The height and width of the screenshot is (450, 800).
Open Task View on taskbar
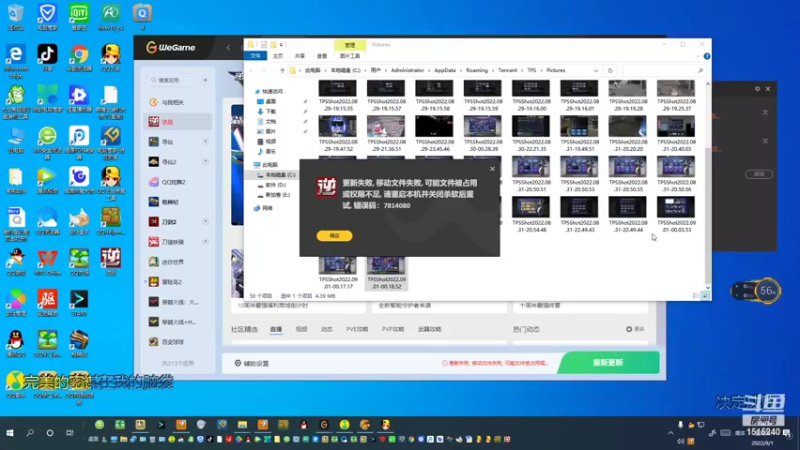[70, 433]
